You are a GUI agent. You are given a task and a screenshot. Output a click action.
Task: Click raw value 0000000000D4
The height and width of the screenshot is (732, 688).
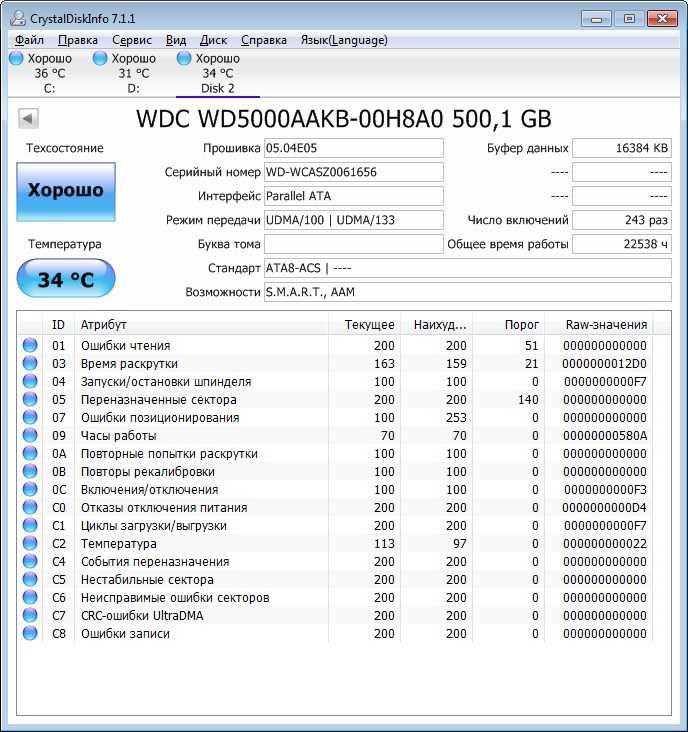tap(604, 507)
